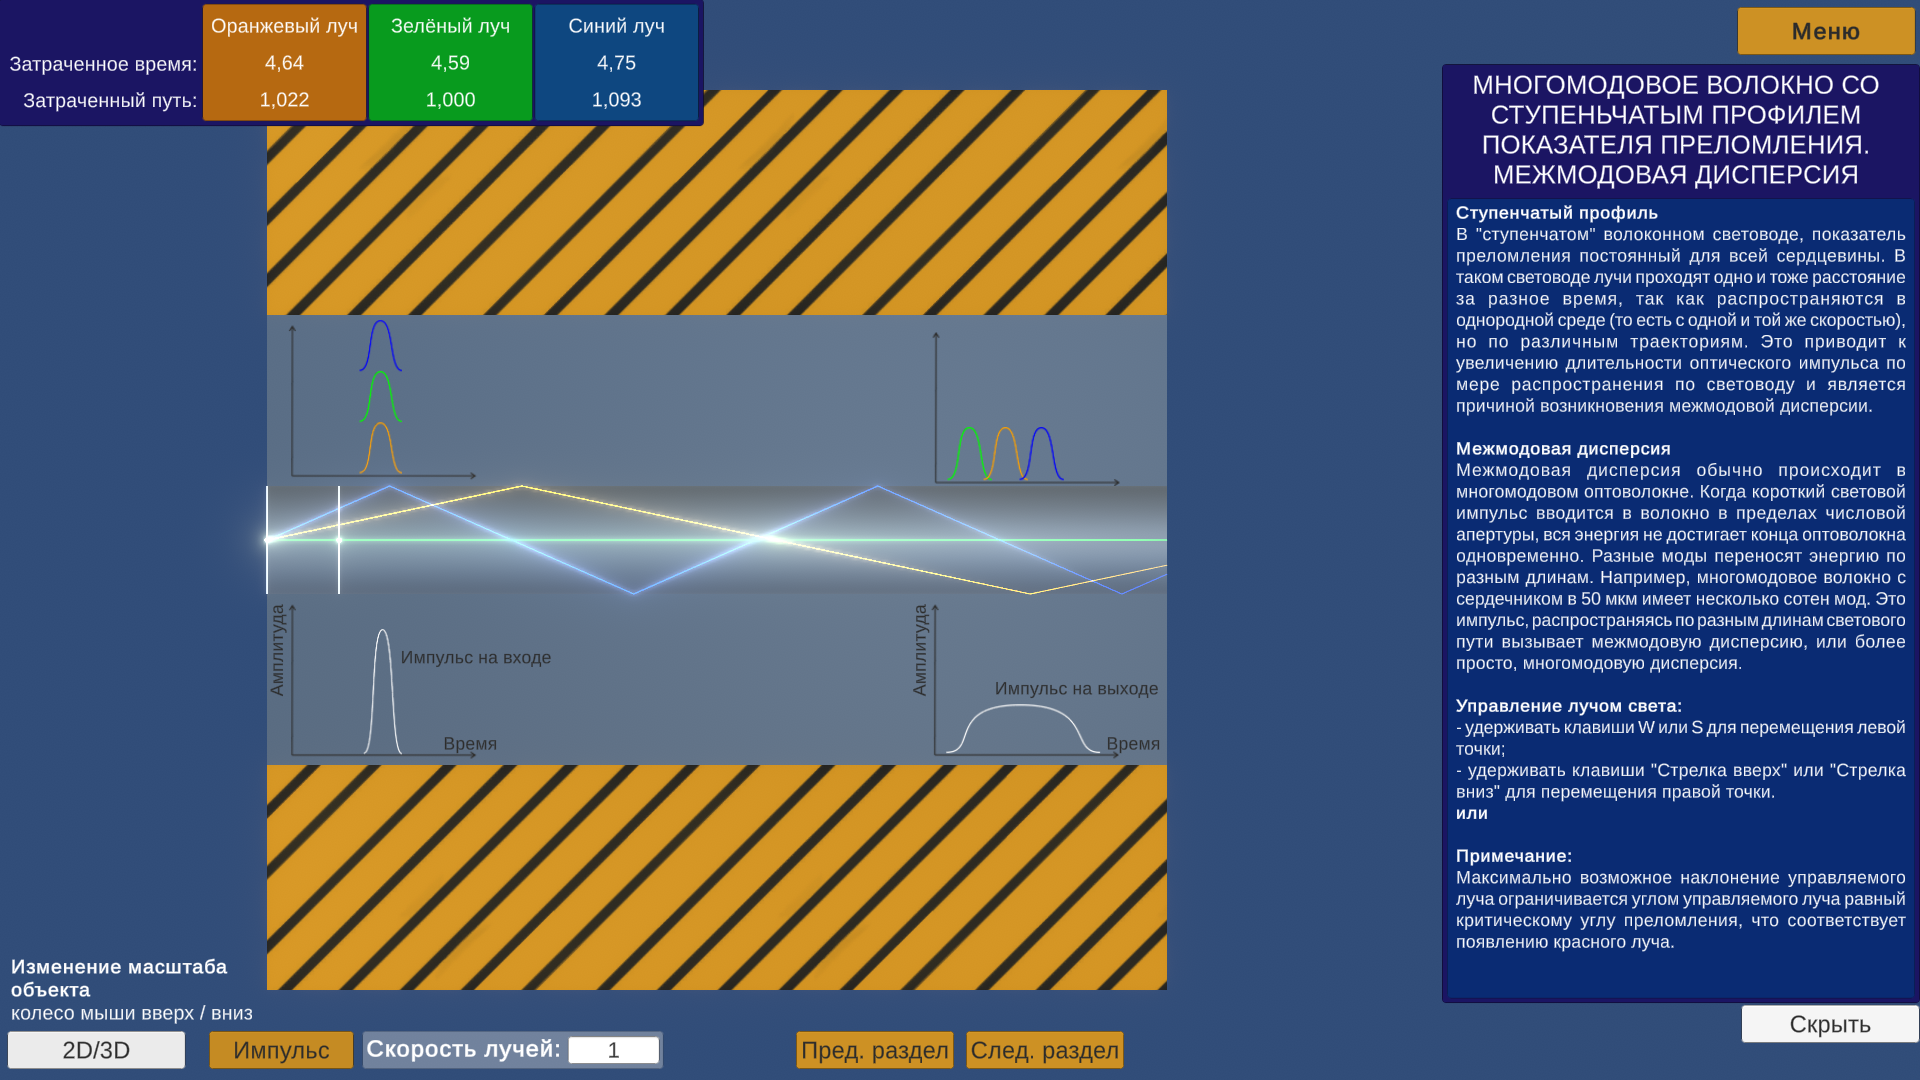
Task: Click the second white vertical ray marker
Action: tap(339, 540)
